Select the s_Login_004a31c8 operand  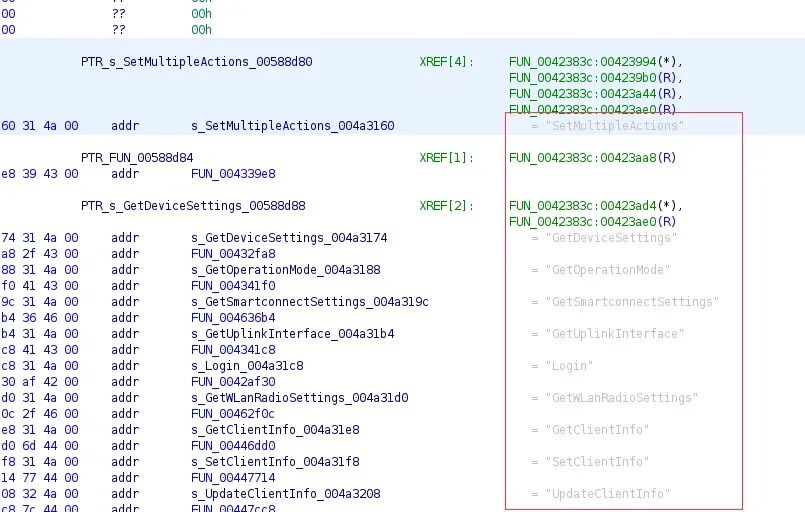pyautogui.click(x=247, y=366)
